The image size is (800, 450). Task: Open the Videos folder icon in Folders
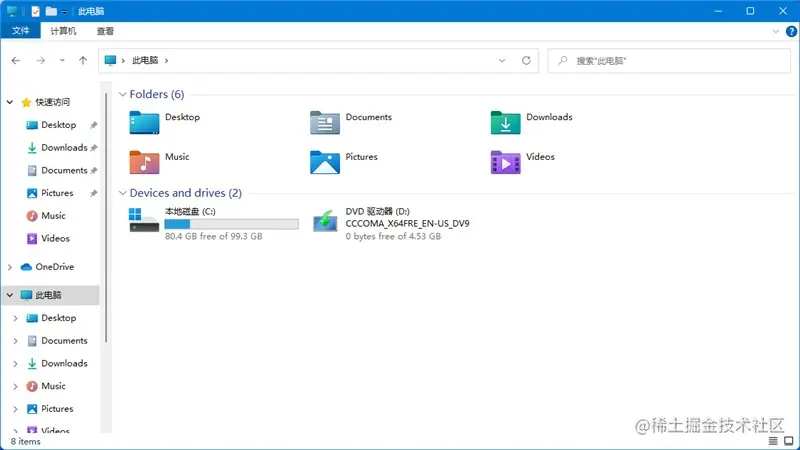(506, 163)
